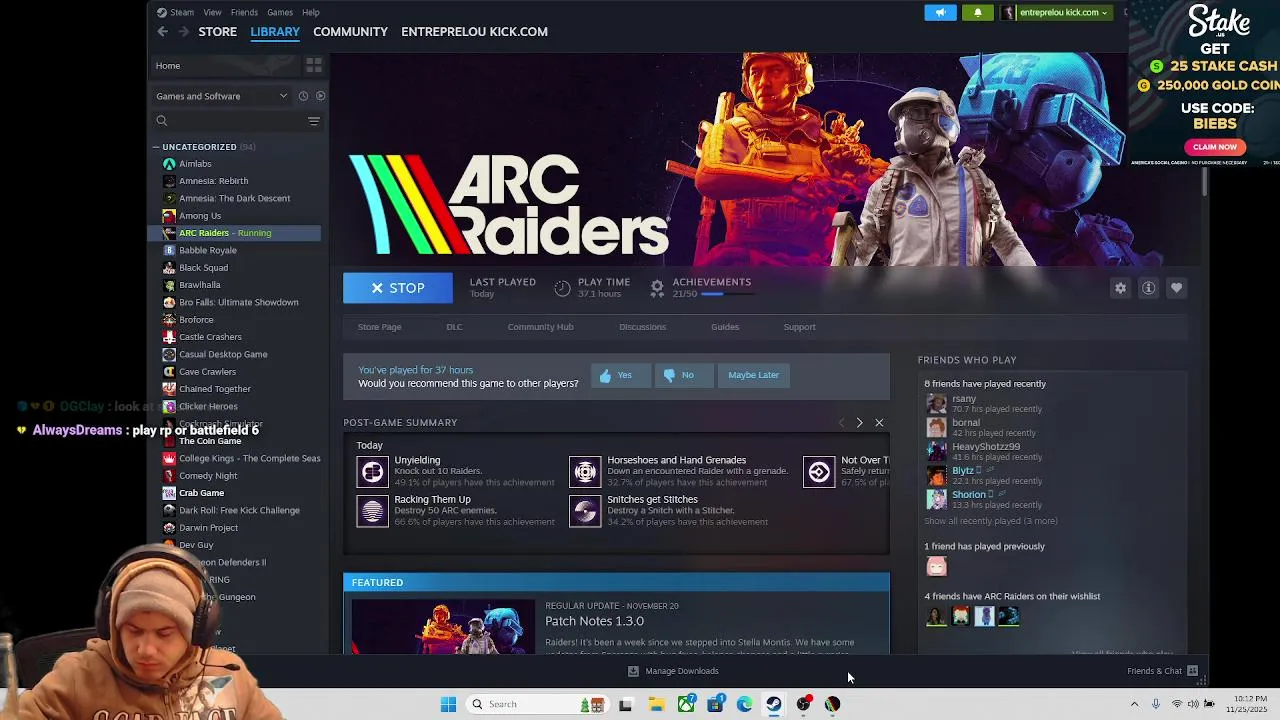Click the achievements trophy icon
The image size is (1280, 720).
click(657, 288)
